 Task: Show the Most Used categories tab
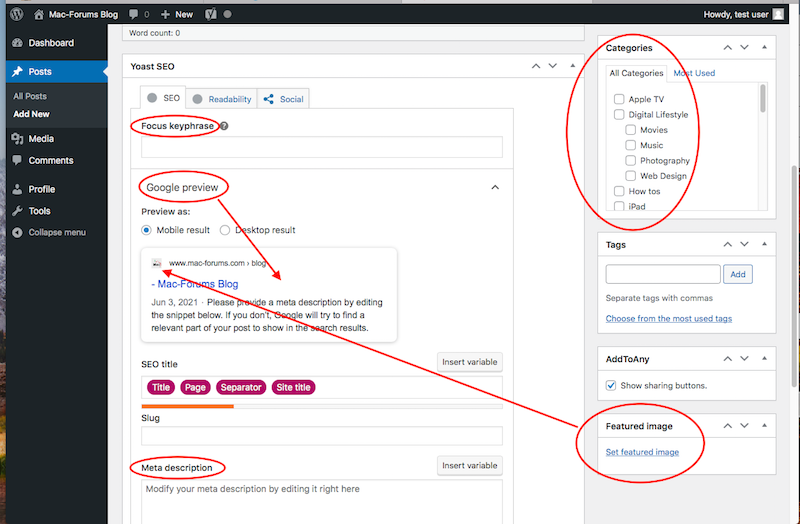pos(694,73)
